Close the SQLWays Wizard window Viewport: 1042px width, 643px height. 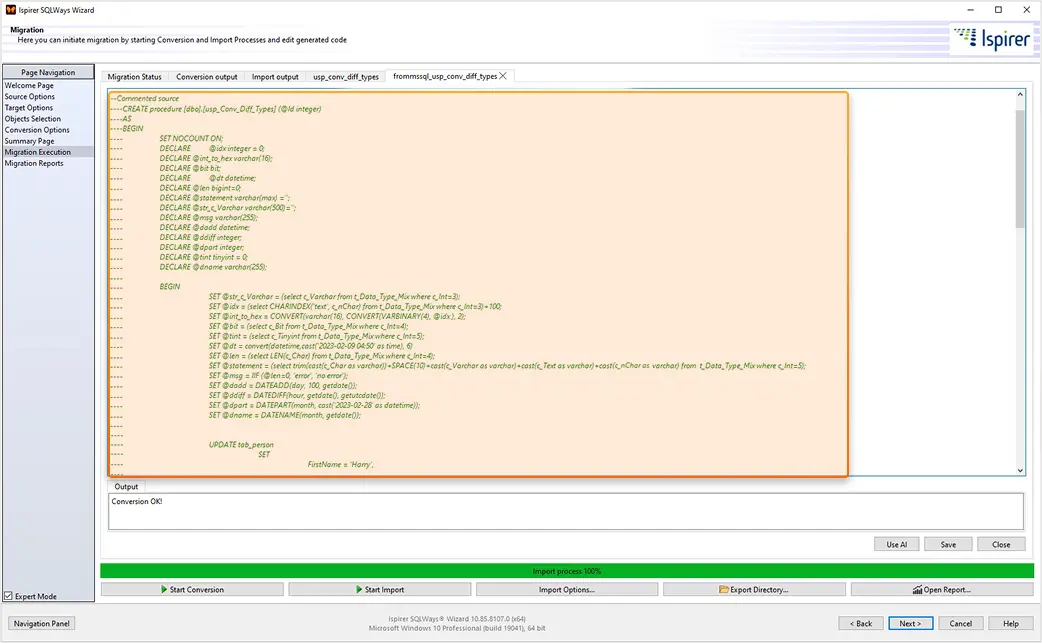tap(1026, 10)
